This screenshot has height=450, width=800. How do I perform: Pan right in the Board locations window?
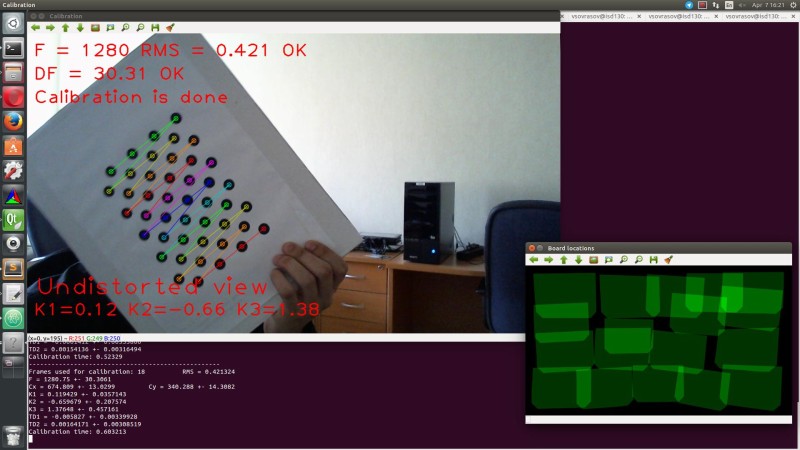tap(549, 259)
